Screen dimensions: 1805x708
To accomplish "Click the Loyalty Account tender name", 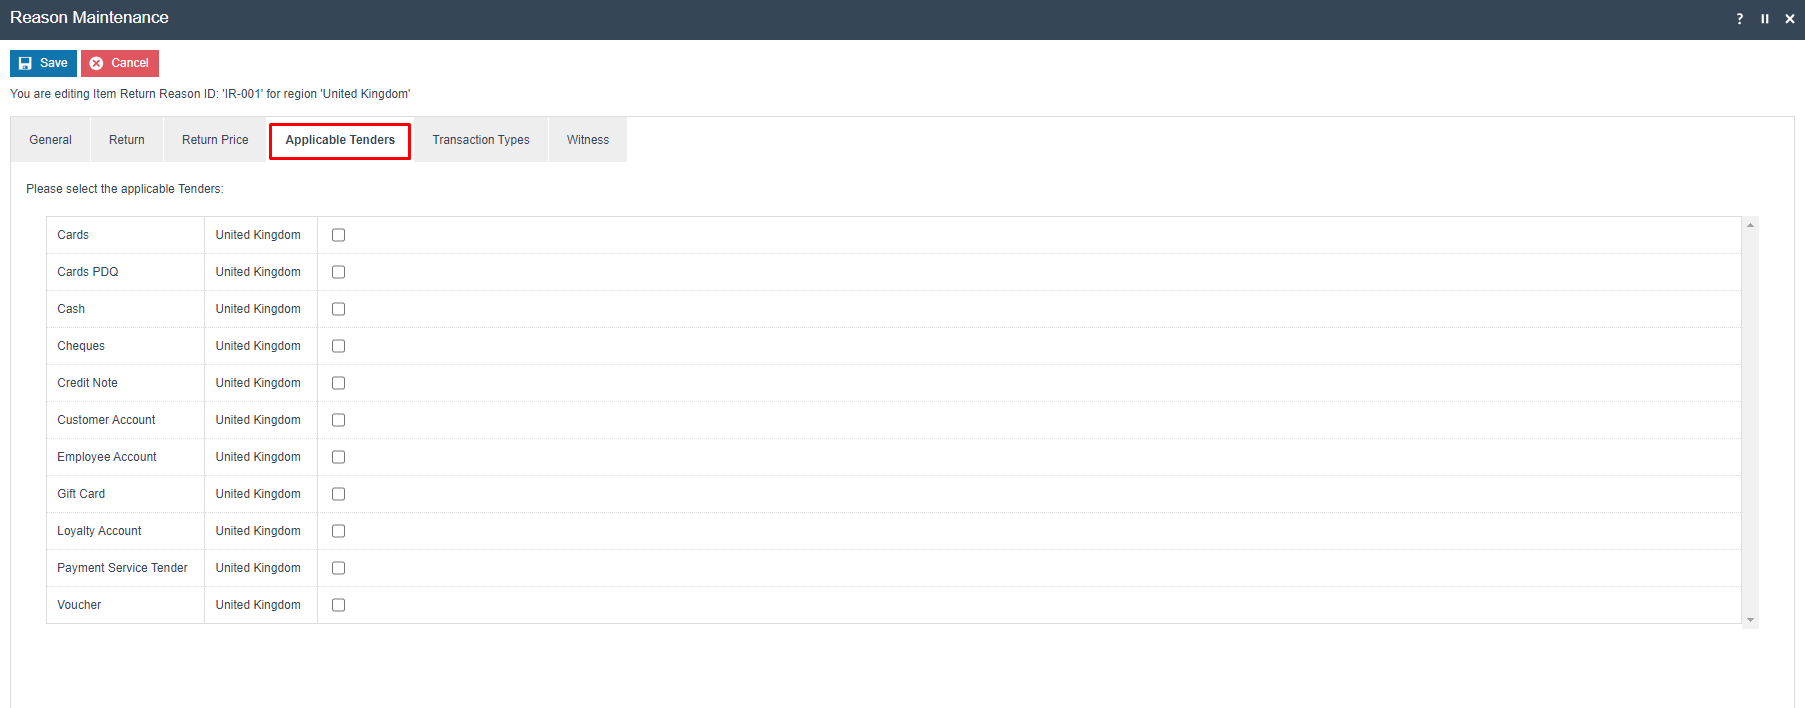I will coord(99,531).
